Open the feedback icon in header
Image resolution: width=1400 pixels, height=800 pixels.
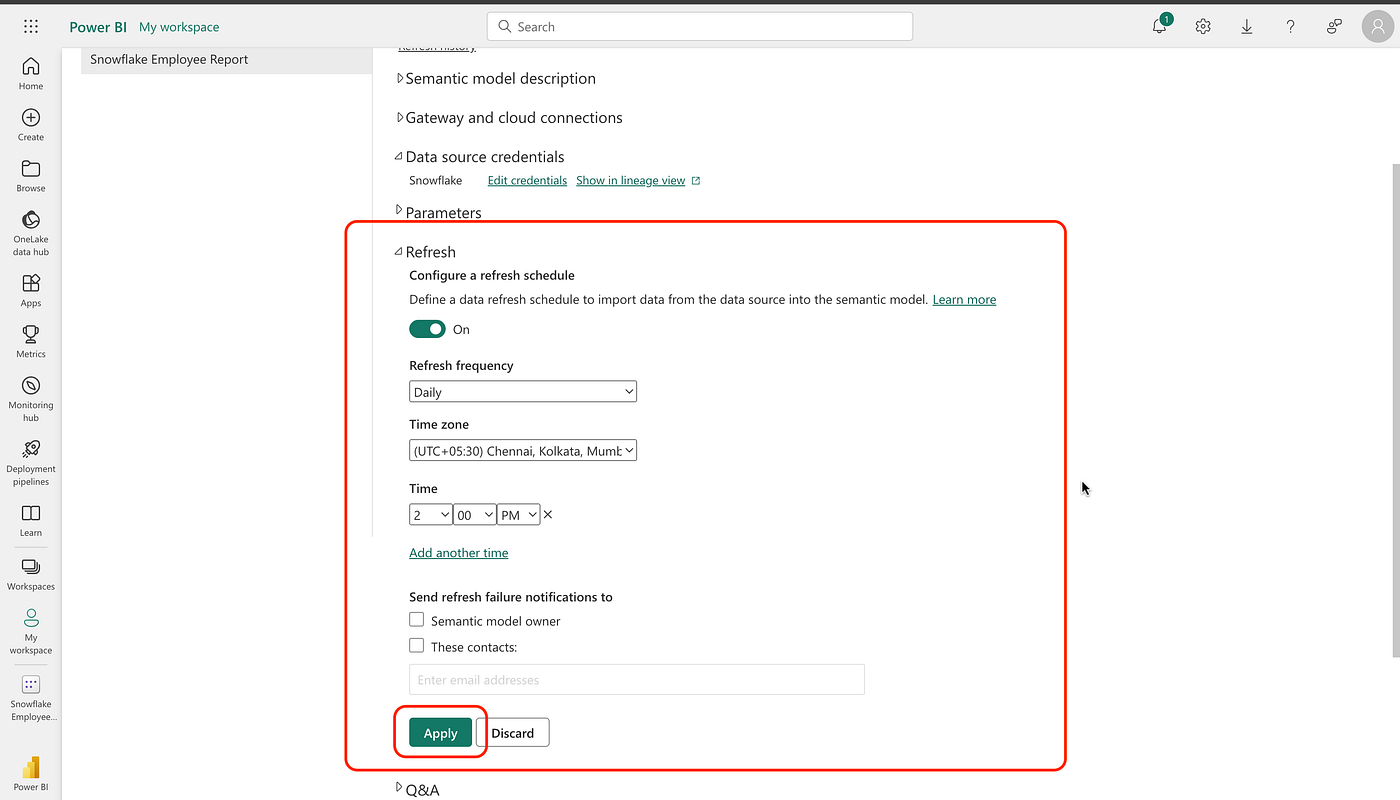click(1334, 27)
